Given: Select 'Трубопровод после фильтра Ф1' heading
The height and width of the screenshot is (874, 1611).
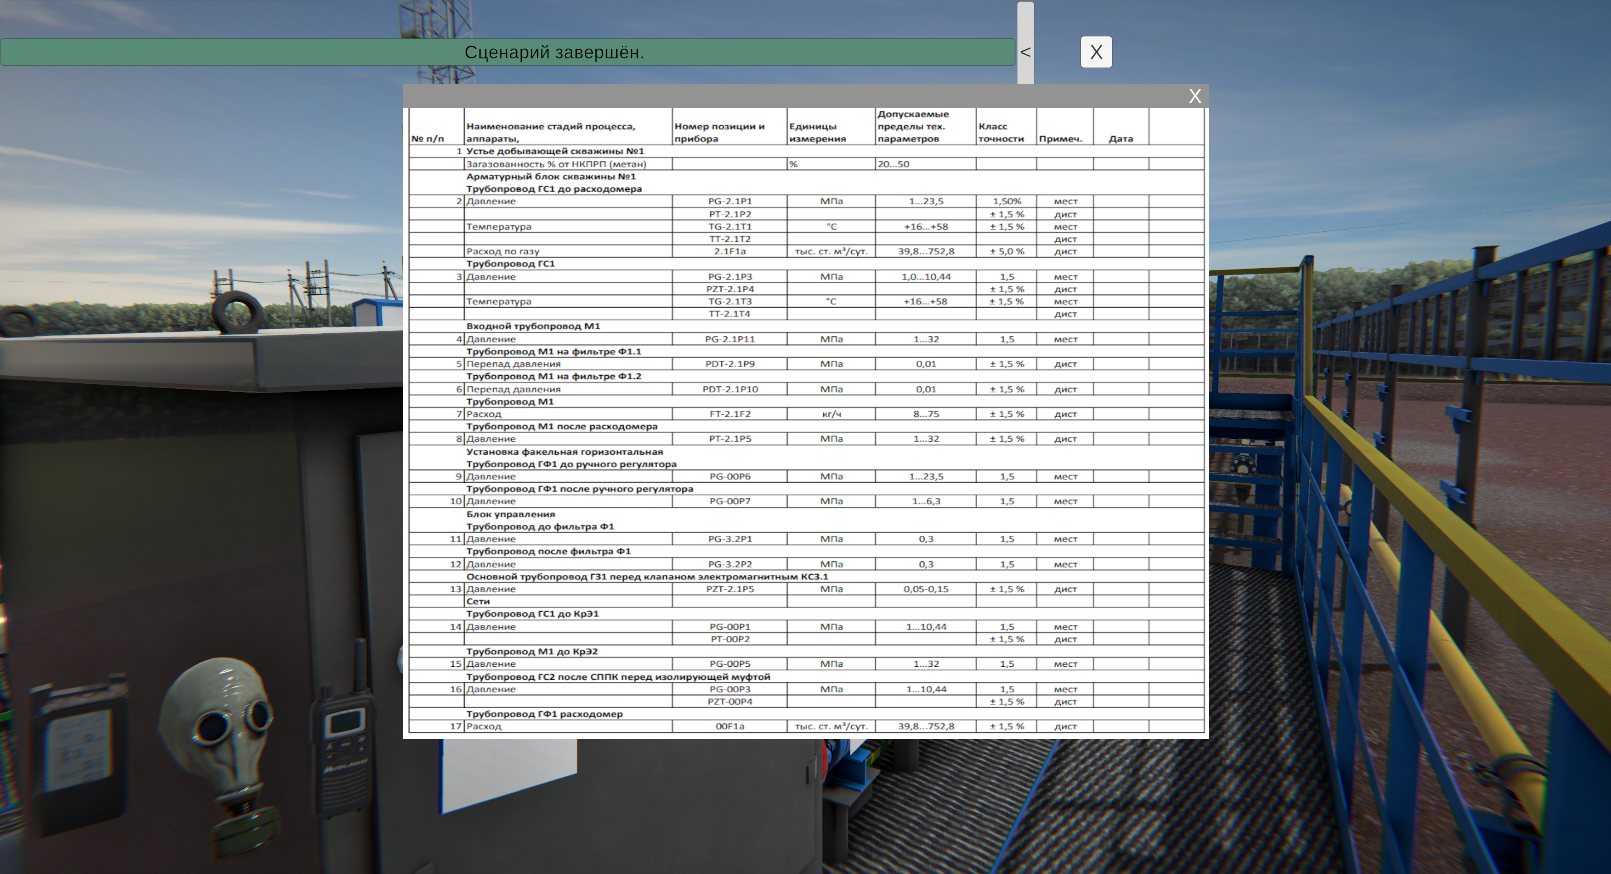Looking at the screenshot, I should (549, 551).
